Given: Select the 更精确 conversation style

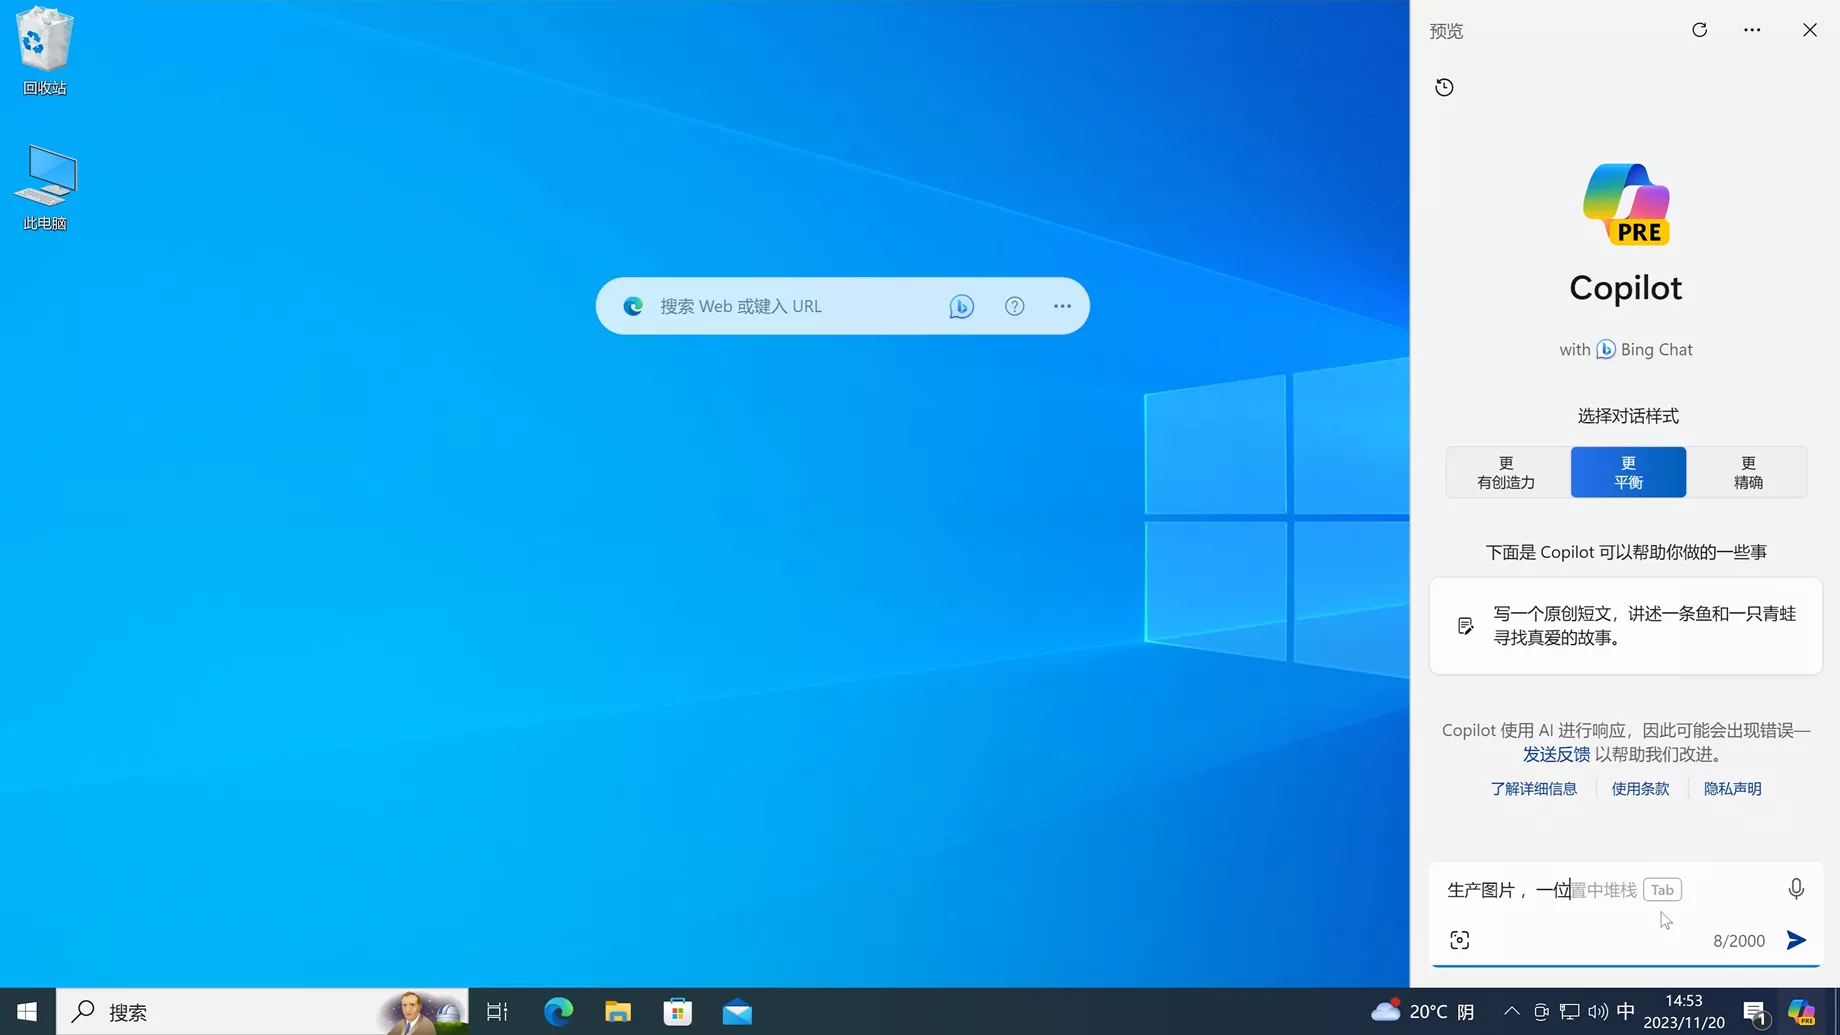Looking at the screenshot, I should pos(1747,472).
